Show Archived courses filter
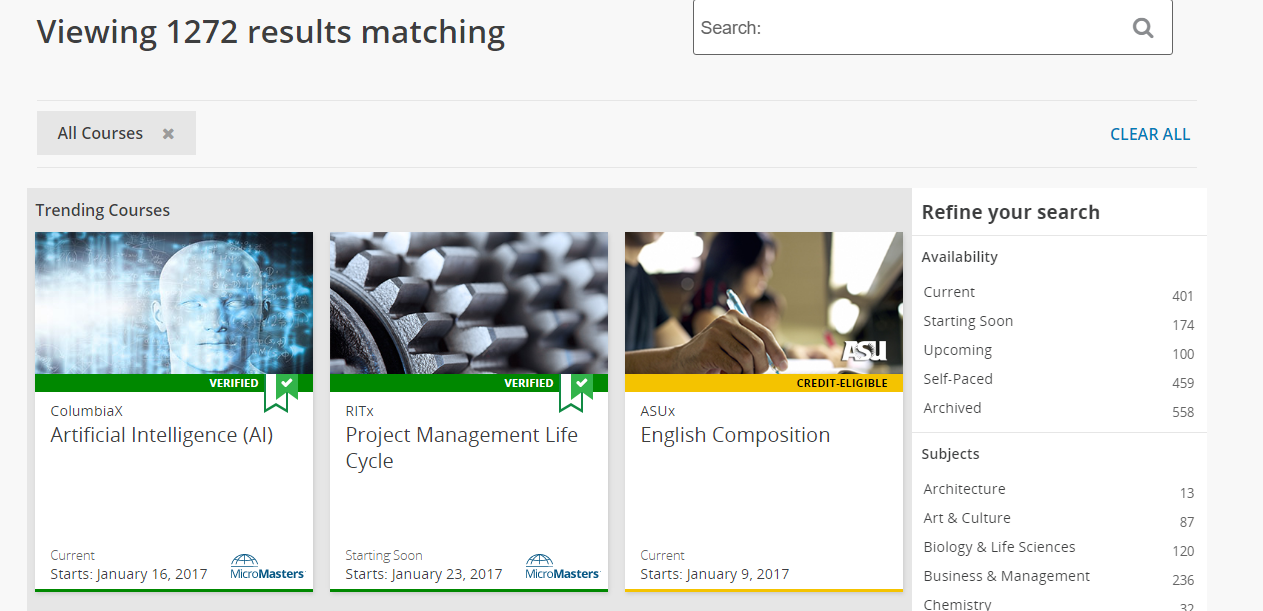The height and width of the screenshot is (611, 1263). click(x=952, y=408)
